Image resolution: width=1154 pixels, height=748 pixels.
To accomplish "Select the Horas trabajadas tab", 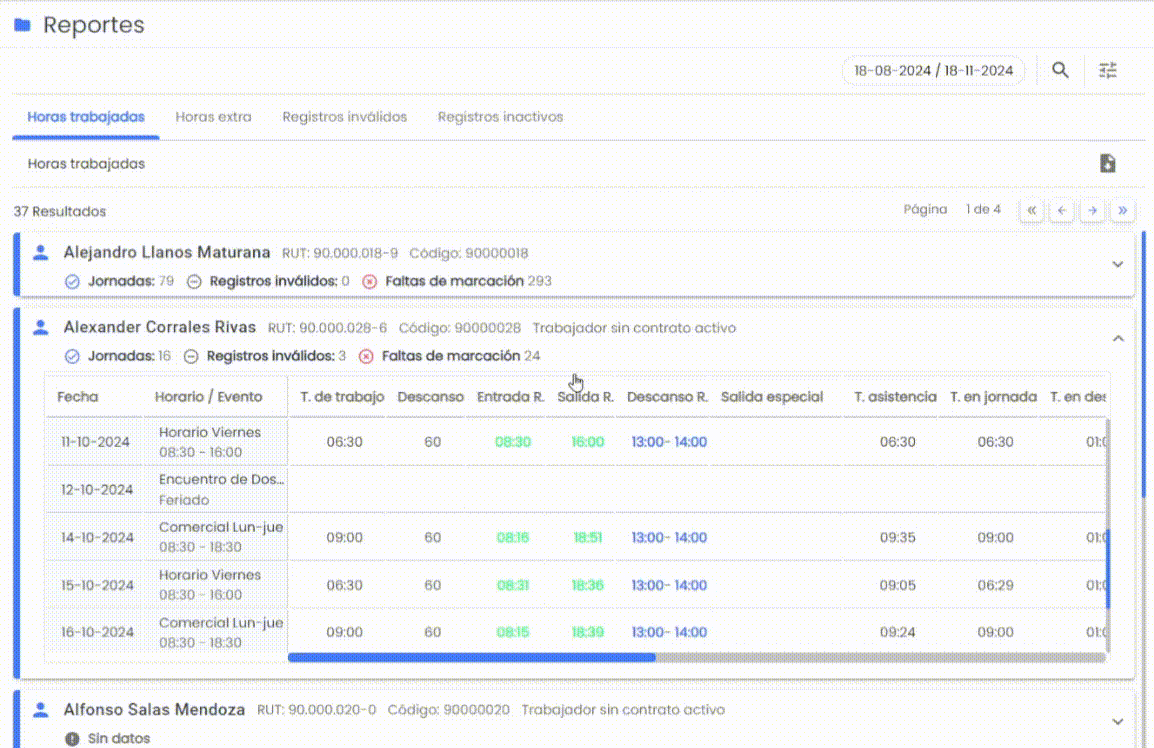I will 86,117.
